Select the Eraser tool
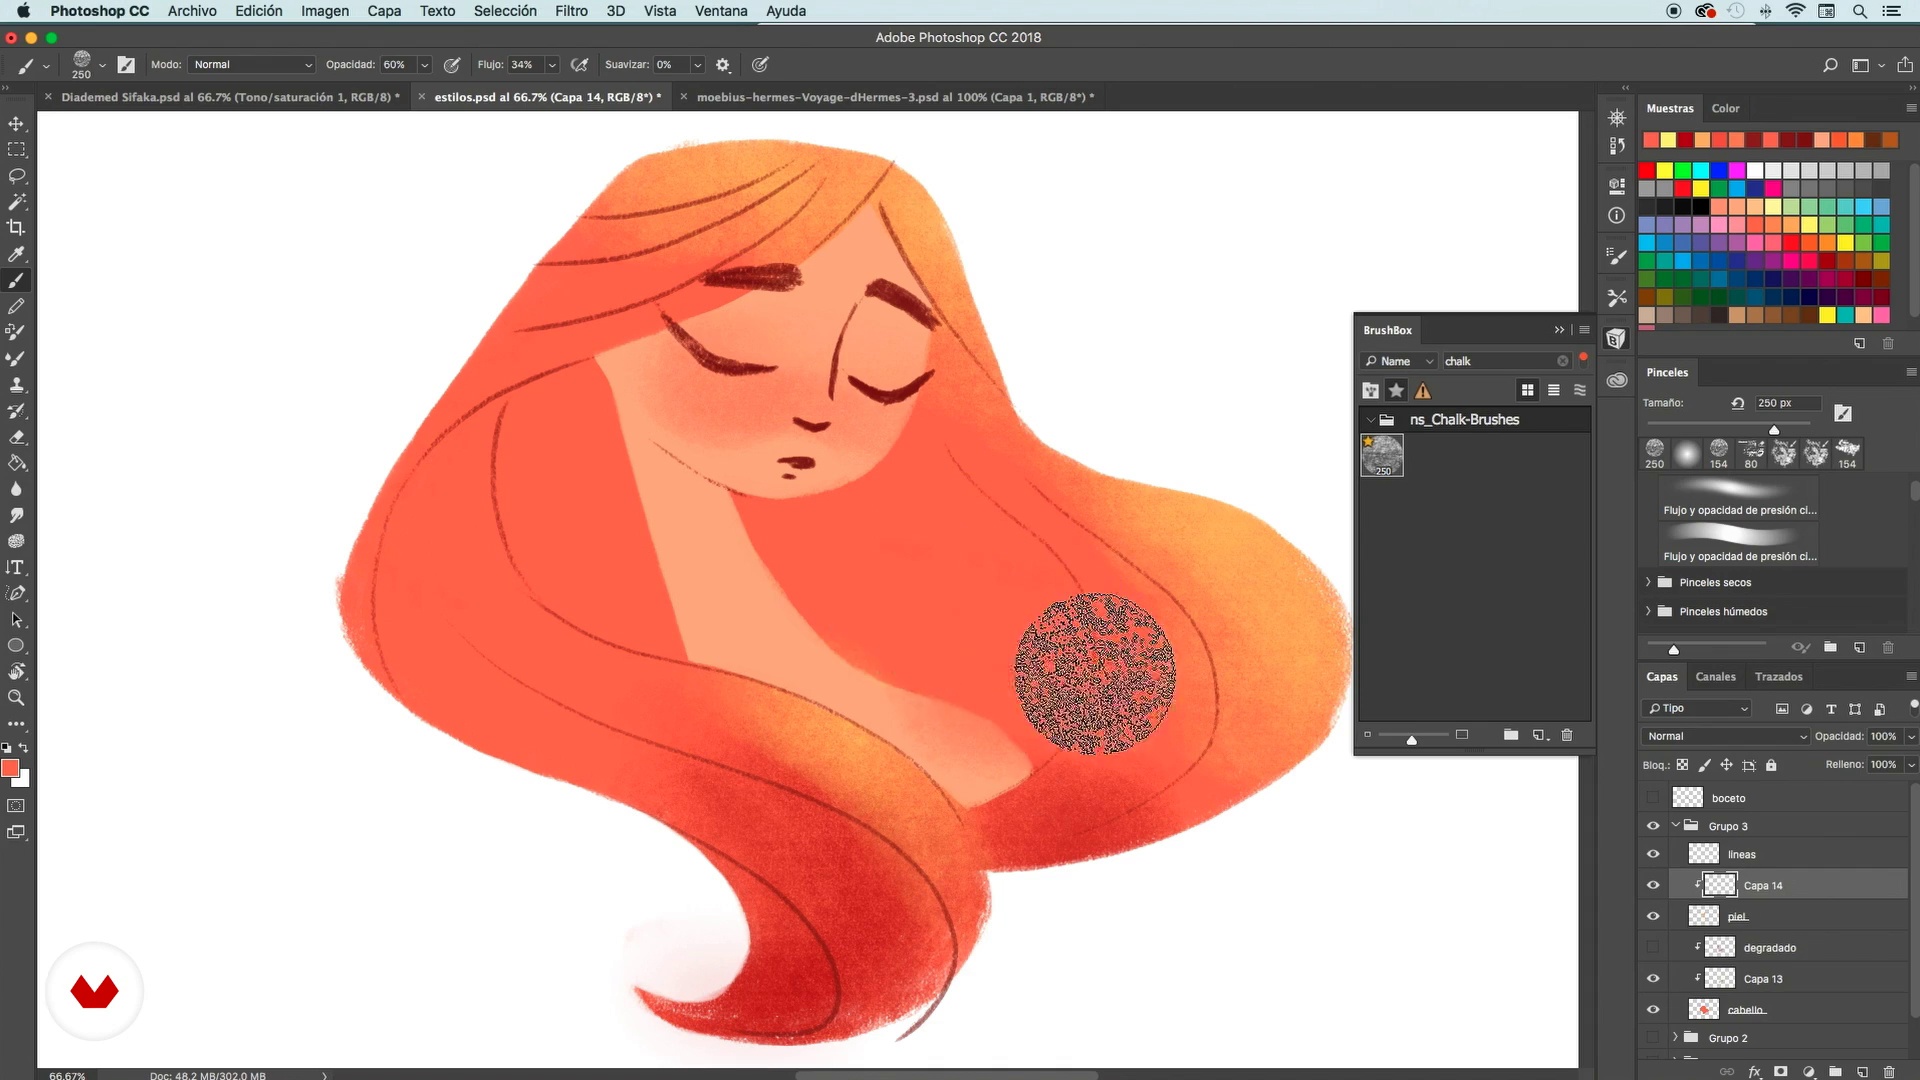The image size is (1920, 1080). pyautogui.click(x=16, y=437)
